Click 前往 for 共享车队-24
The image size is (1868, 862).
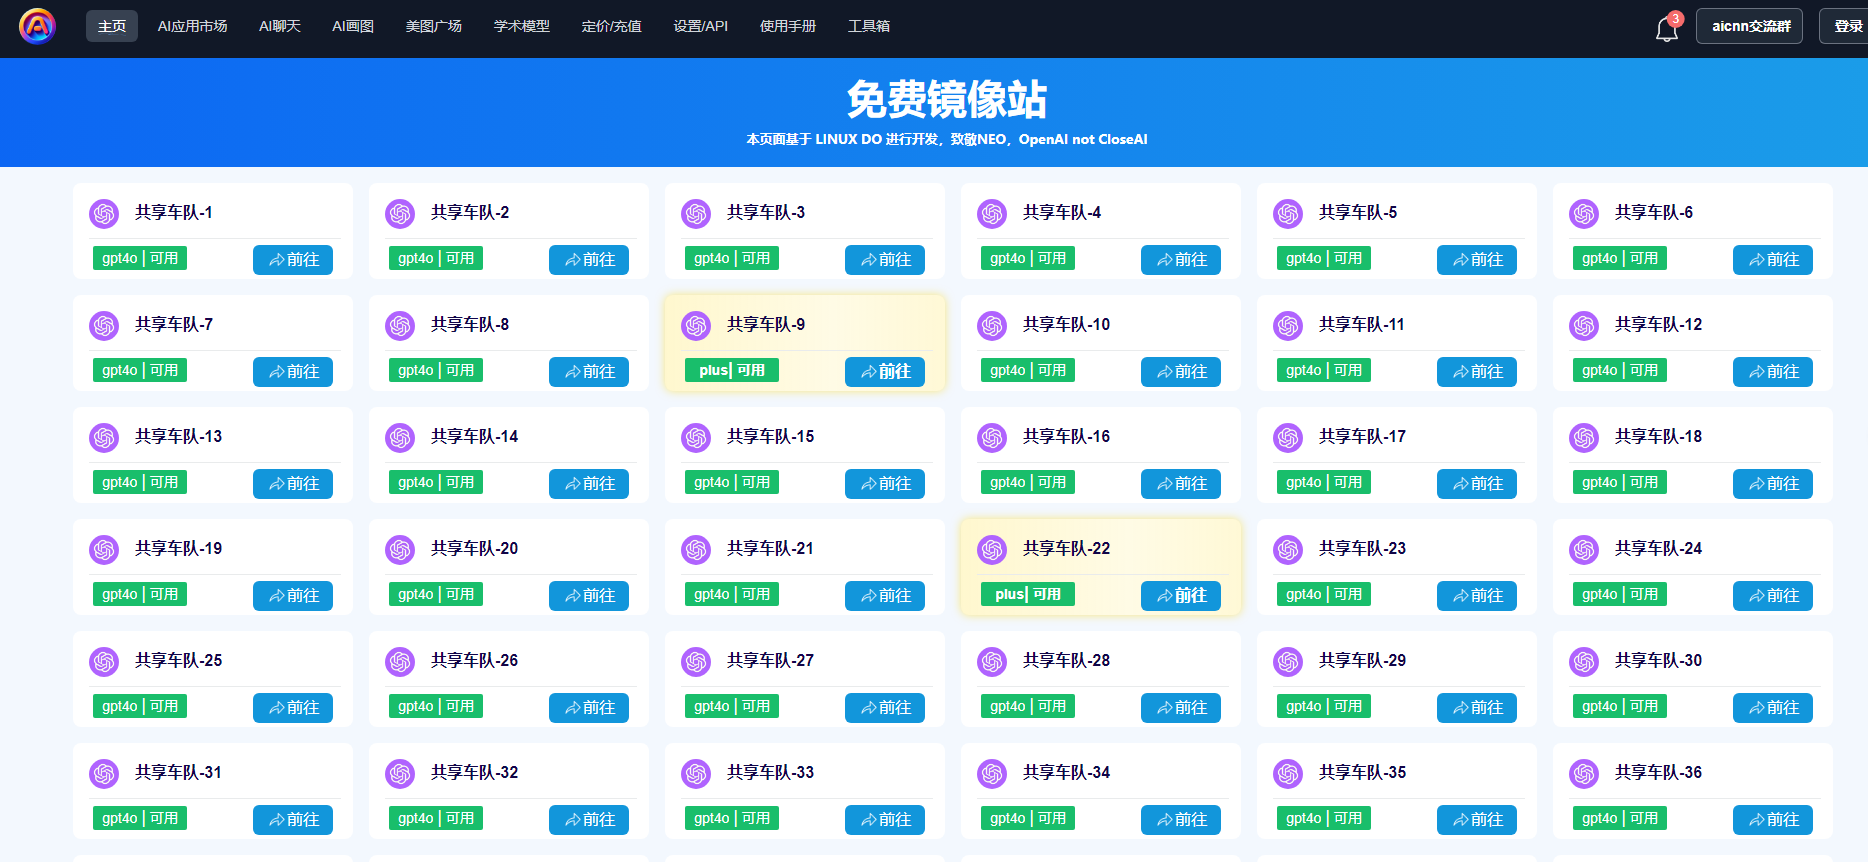point(1773,596)
